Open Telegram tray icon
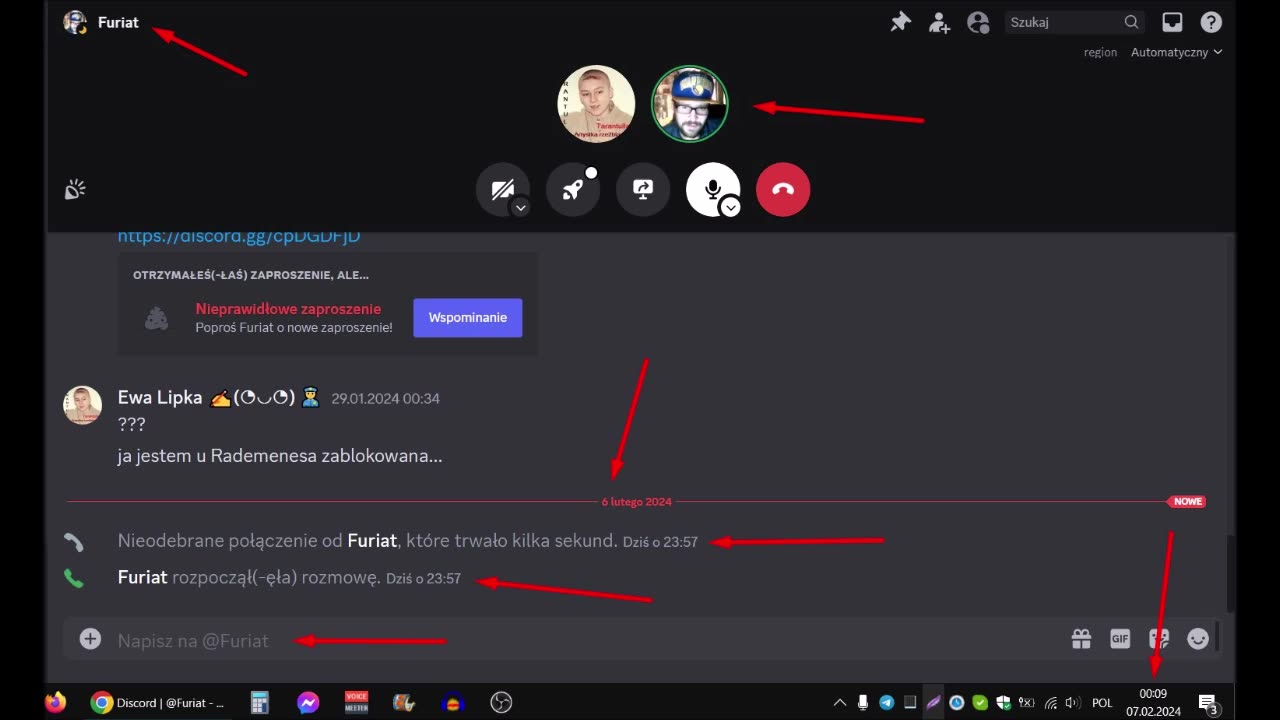 [x=886, y=703]
